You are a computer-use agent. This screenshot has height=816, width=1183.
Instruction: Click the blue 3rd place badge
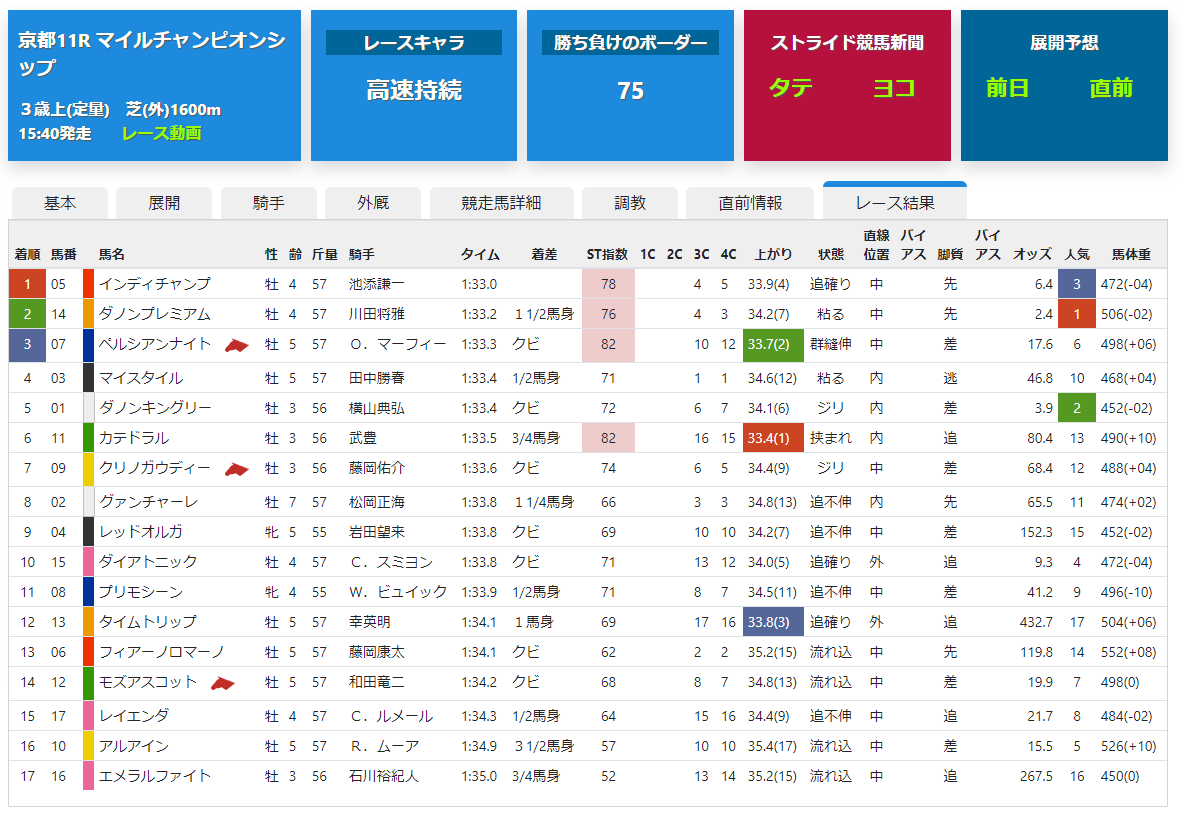(27, 345)
